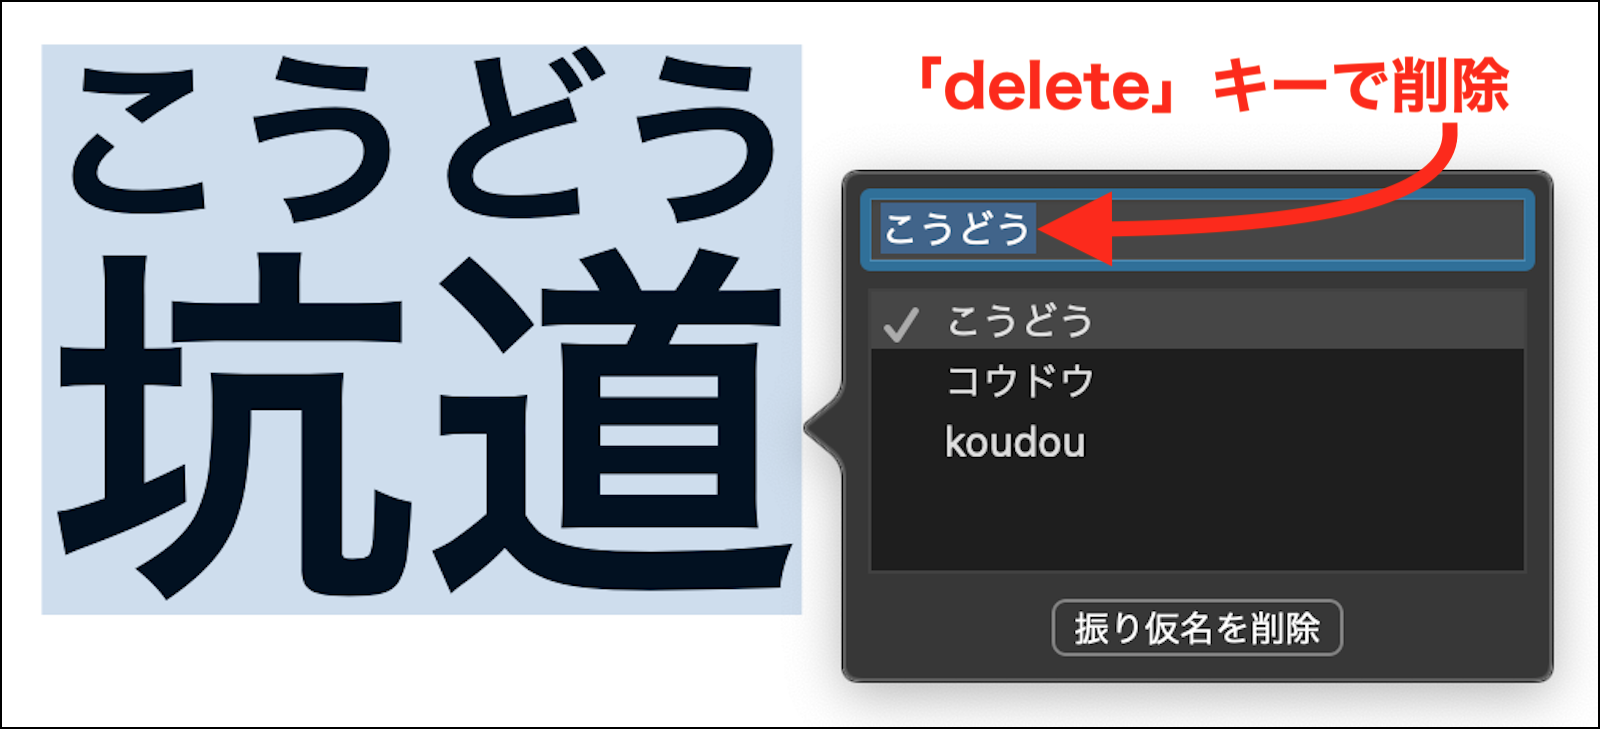Click the 振り仮名を削除 button

1197,628
